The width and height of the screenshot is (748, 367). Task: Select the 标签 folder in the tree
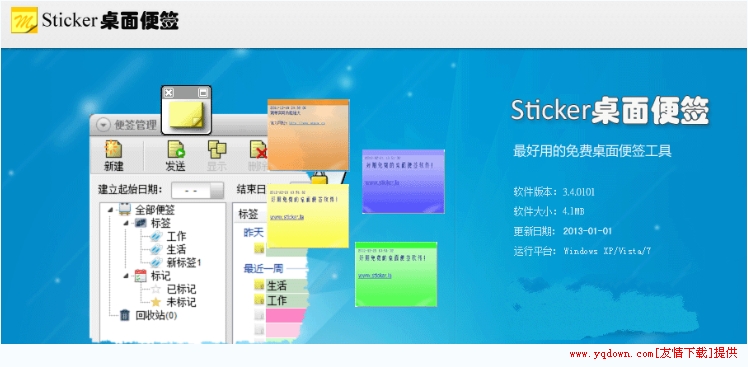(x=161, y=223)
